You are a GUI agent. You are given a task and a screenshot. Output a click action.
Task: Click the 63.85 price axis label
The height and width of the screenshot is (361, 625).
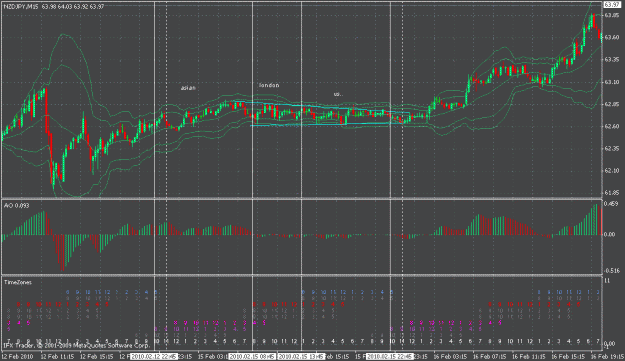tap(612, 16)
